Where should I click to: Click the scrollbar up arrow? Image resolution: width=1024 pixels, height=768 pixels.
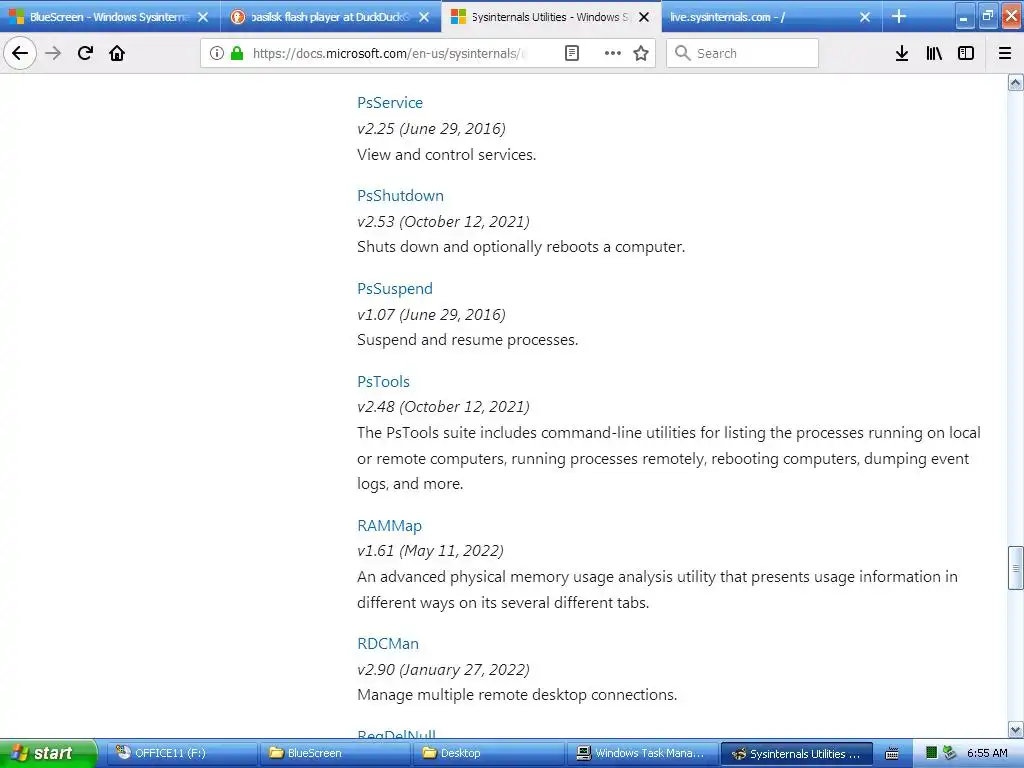(x=1016, y=82)
